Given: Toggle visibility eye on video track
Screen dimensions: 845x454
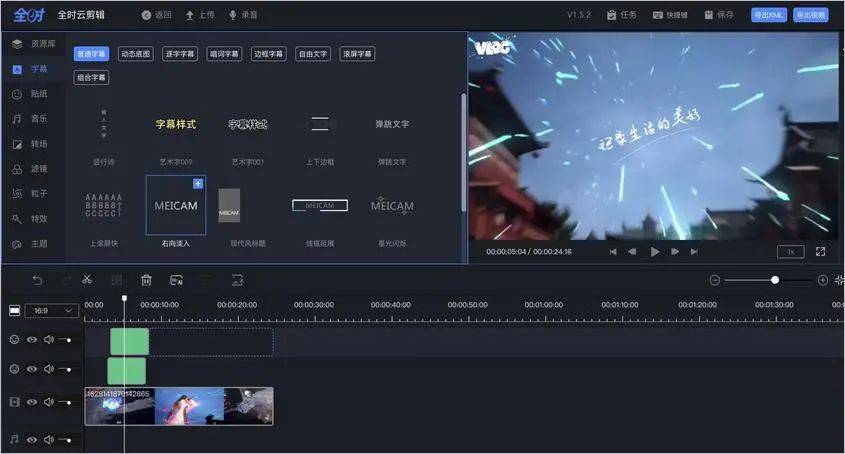Looking at the screenshot, I should tap(32, 402).
